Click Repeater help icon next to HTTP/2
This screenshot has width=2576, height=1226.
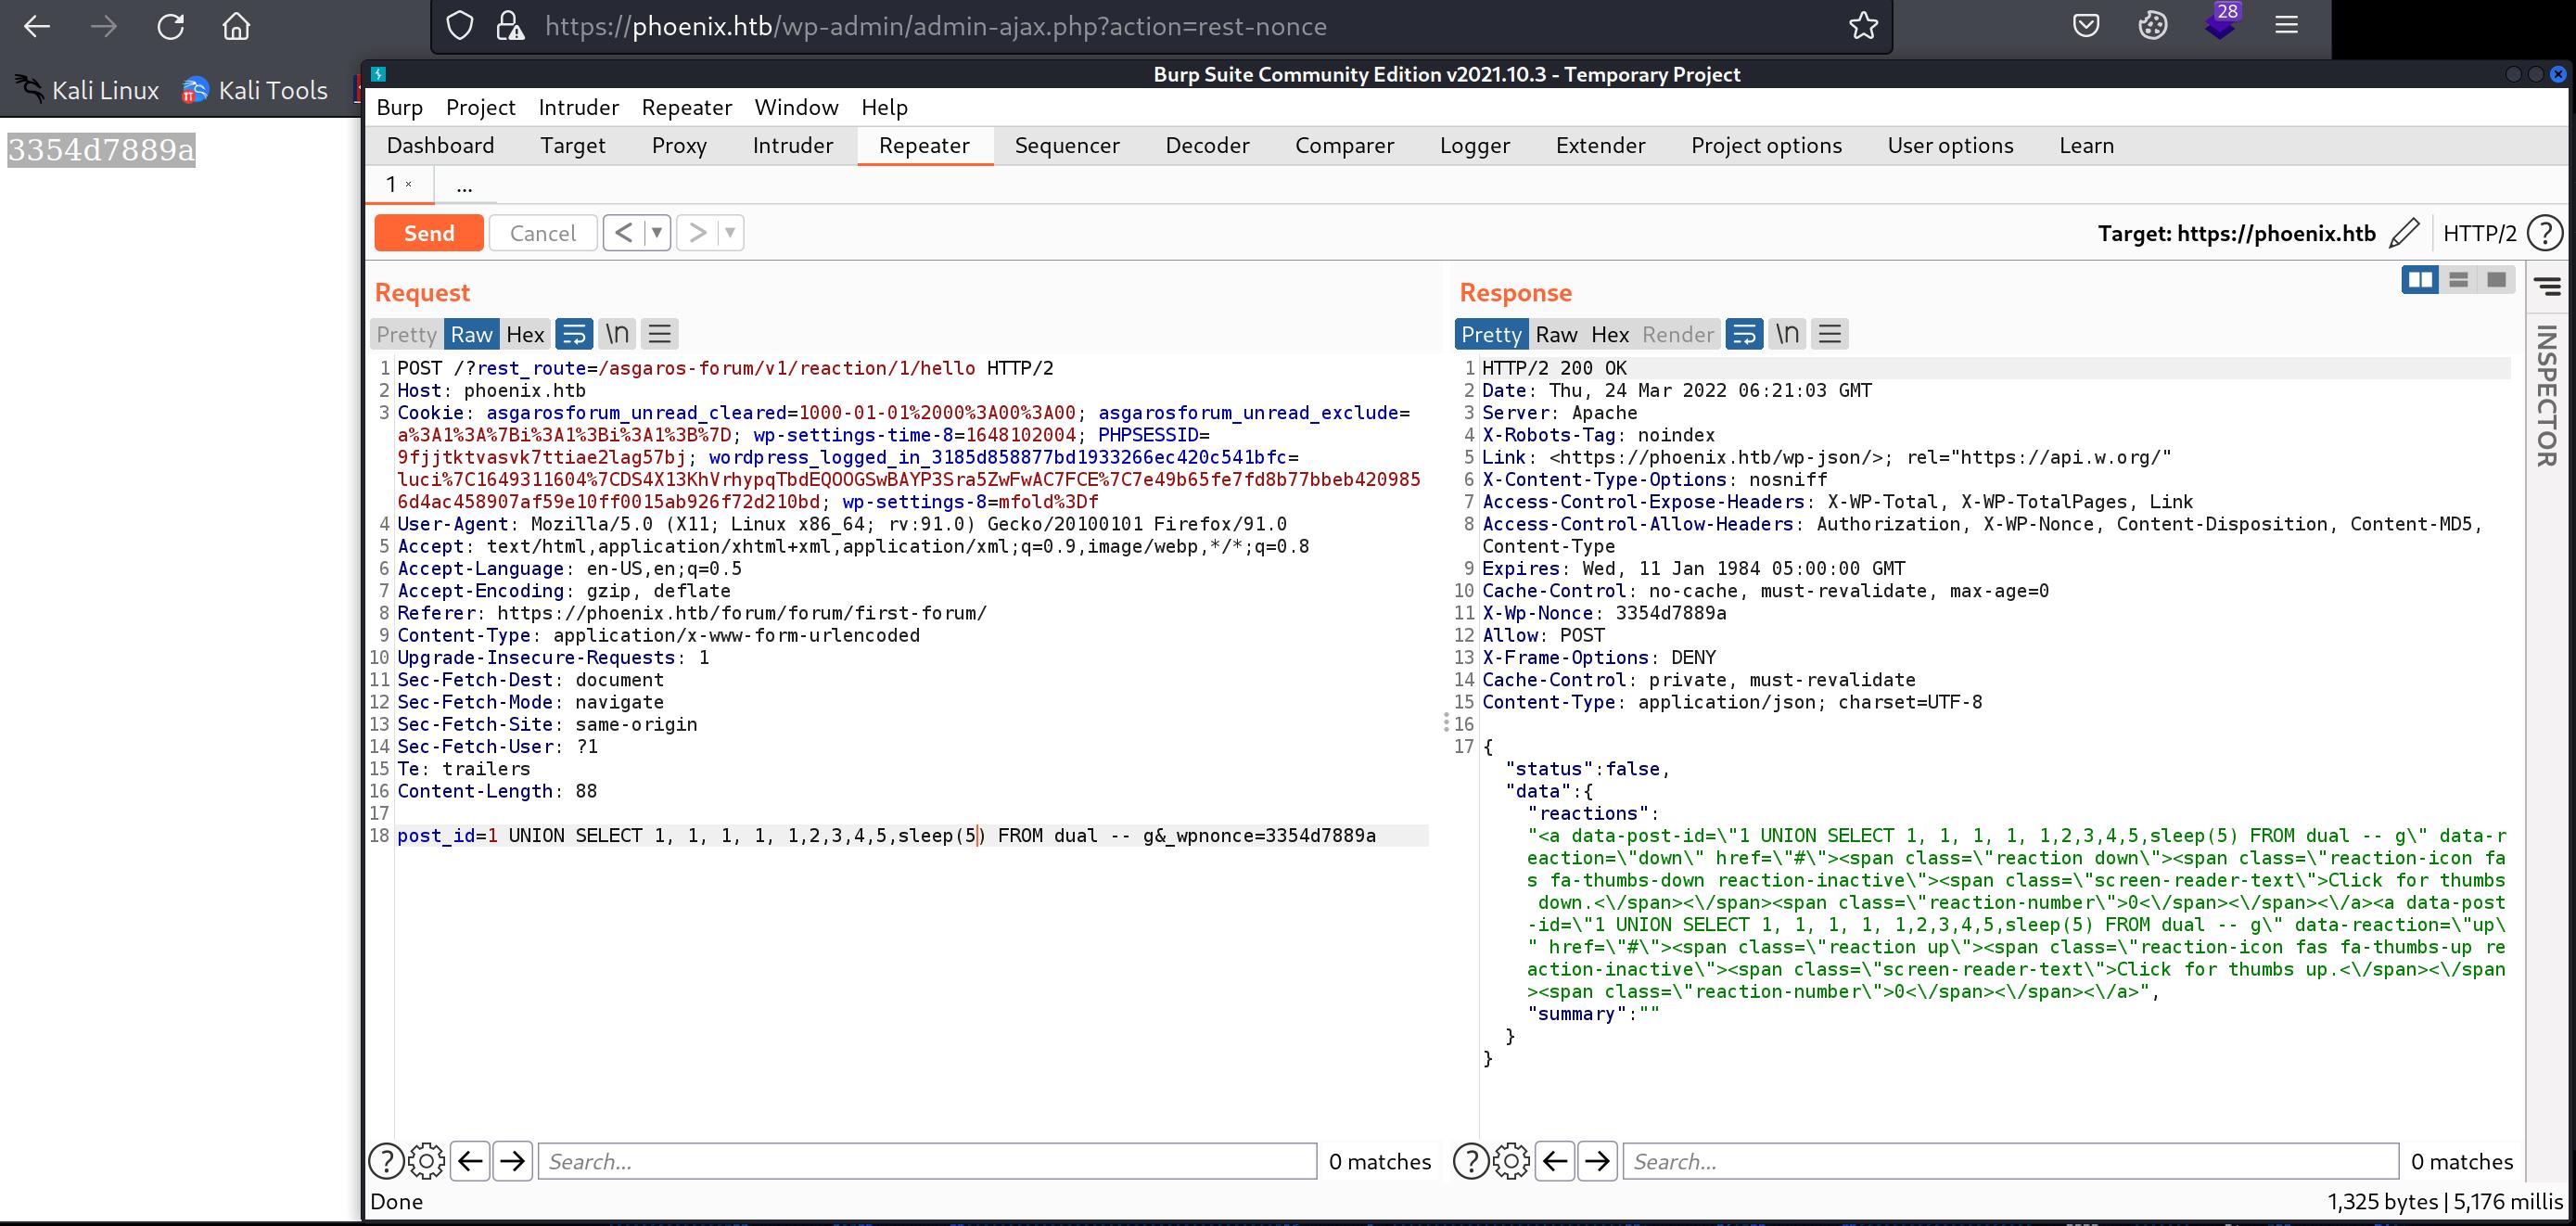click(2544, 233)
